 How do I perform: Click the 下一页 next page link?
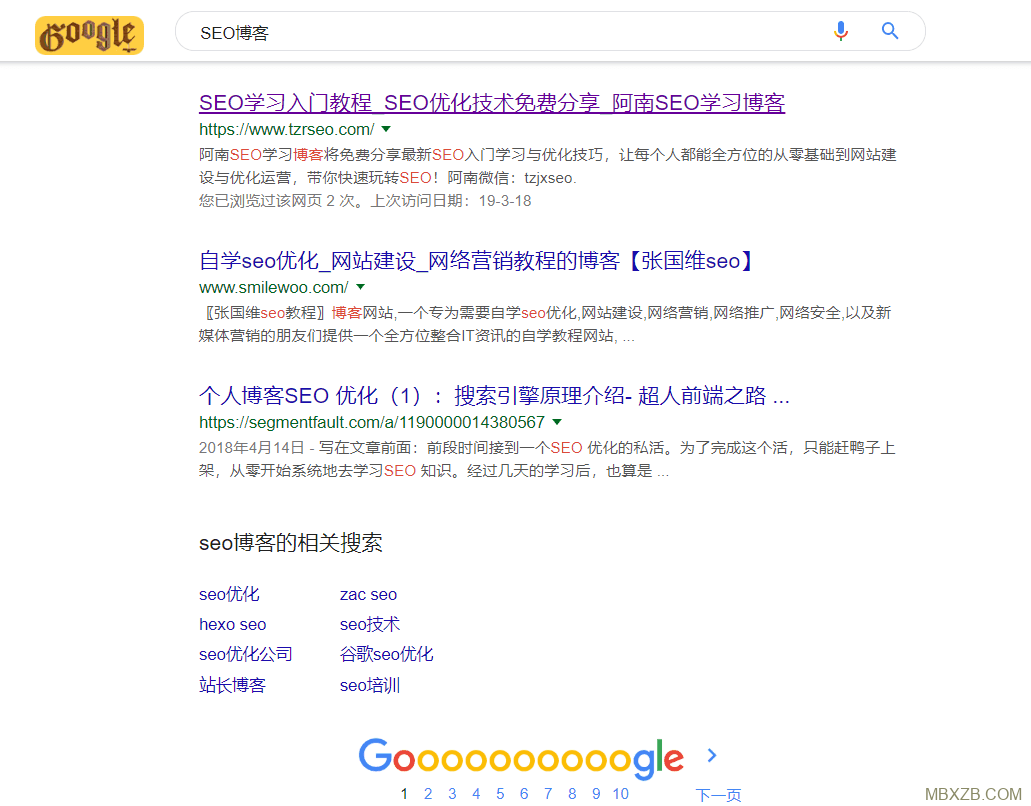point(718,795)
